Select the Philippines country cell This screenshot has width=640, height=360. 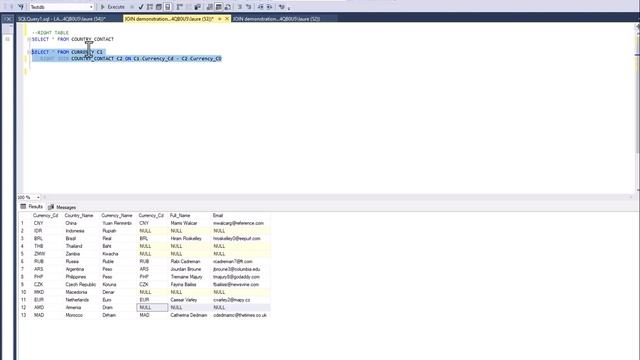coord(81,277)
